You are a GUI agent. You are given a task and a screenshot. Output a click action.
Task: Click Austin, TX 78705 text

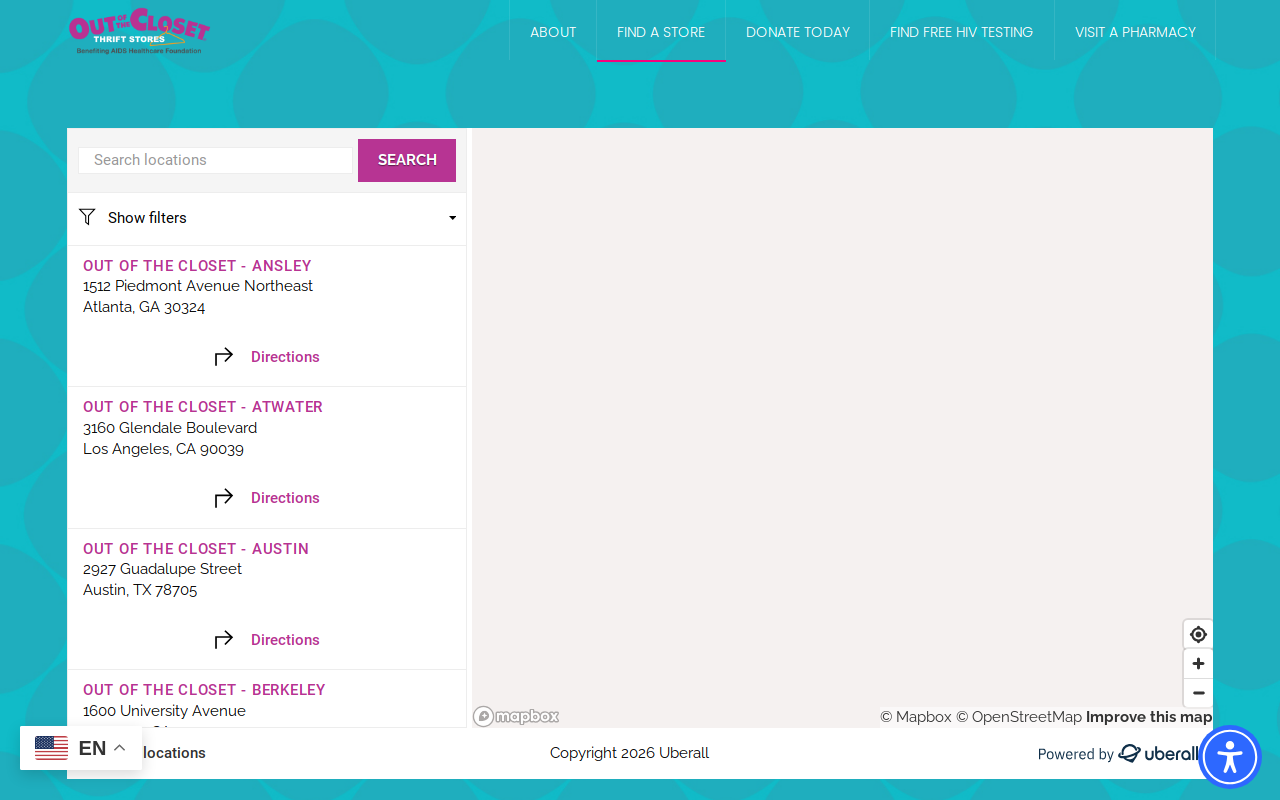(140, 590)
